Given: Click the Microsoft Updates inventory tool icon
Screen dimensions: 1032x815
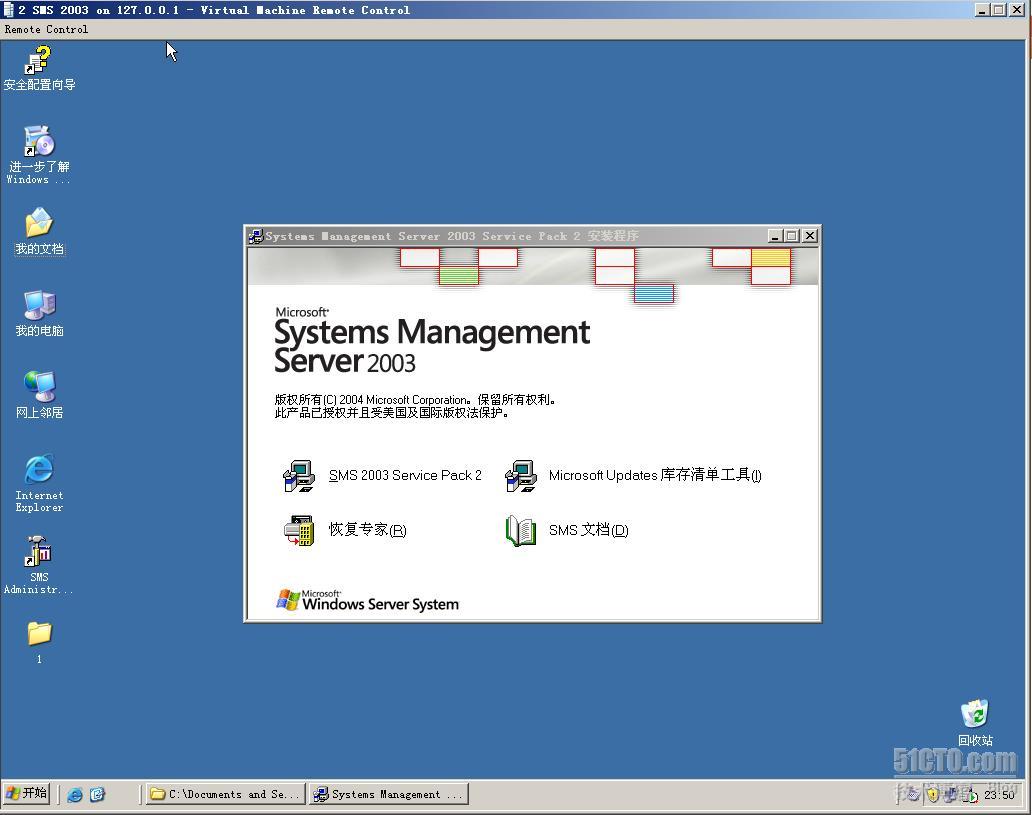Looking at the screenshot, I should [x=521, y=476].
